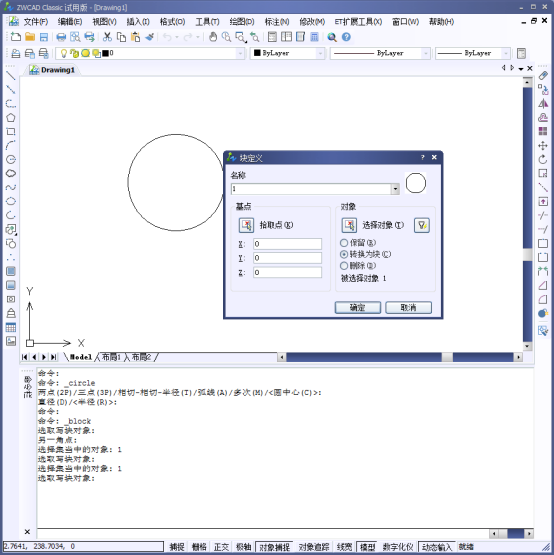Screen dimensions: 554x555
Task: Select the Polygon tool in the left toolbar
Action: (11, 118)
